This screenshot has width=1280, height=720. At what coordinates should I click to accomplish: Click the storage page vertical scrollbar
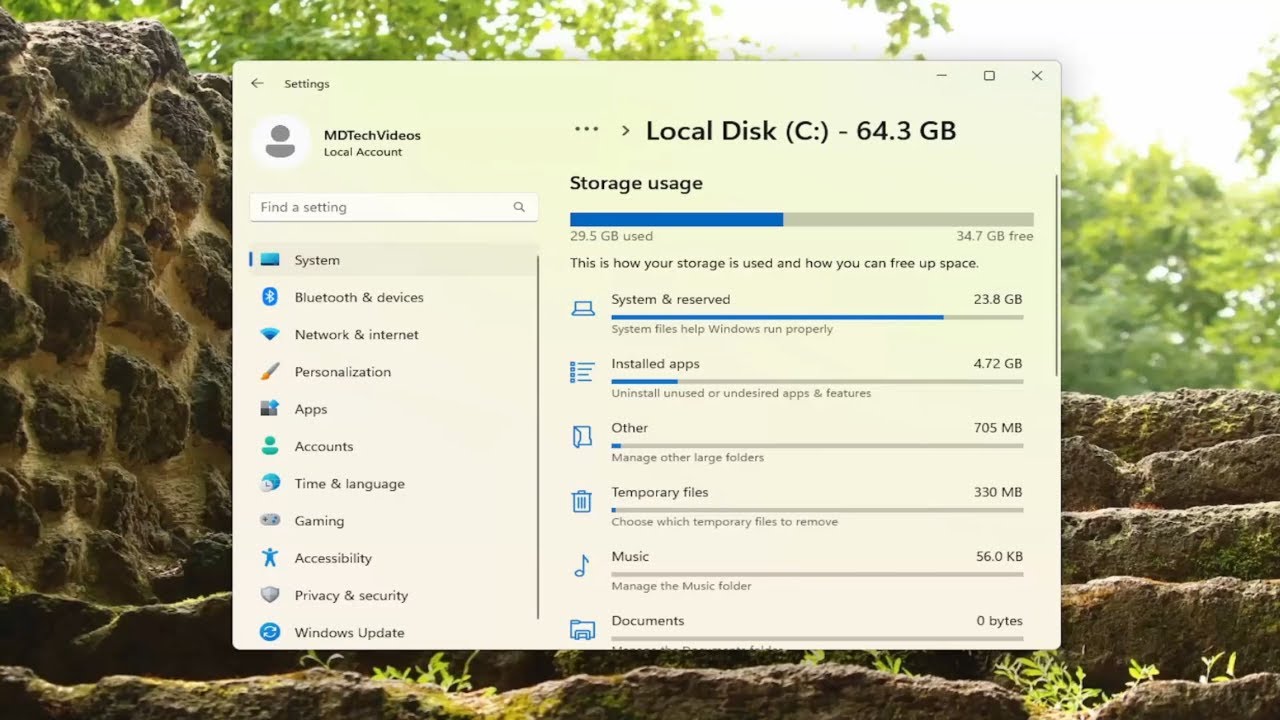pos(1057,276)
